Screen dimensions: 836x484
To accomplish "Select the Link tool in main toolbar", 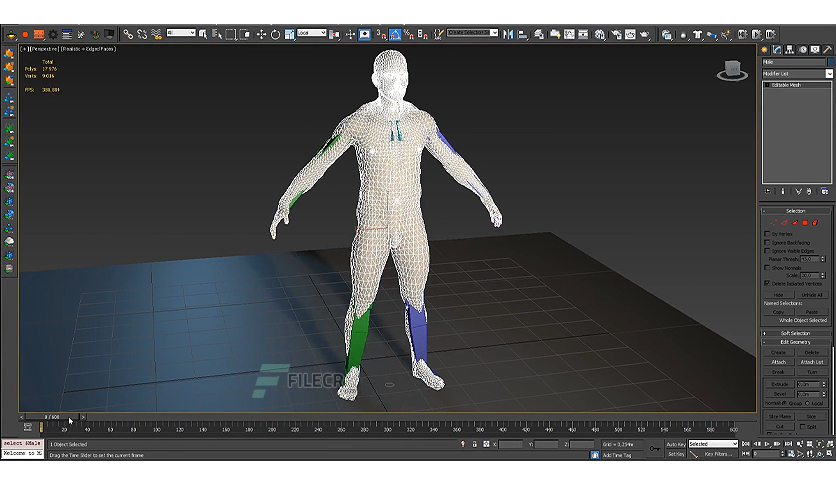I will click(128, 35).
